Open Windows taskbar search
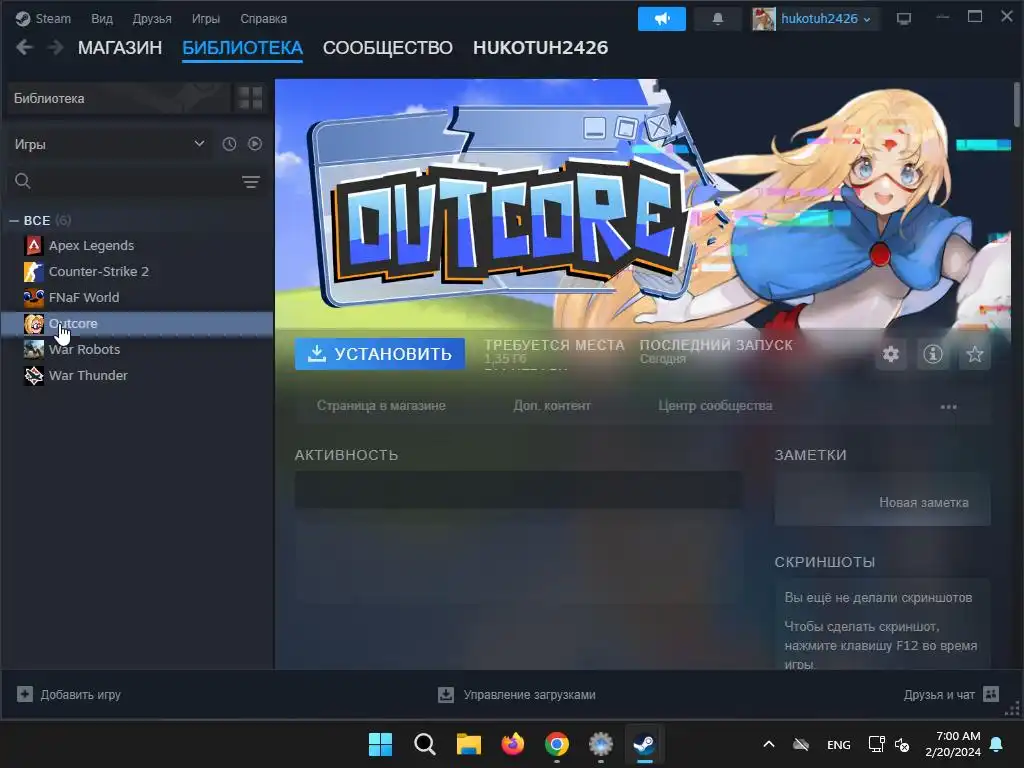This screenshot has height=768, width=1024. pos(424,744)
